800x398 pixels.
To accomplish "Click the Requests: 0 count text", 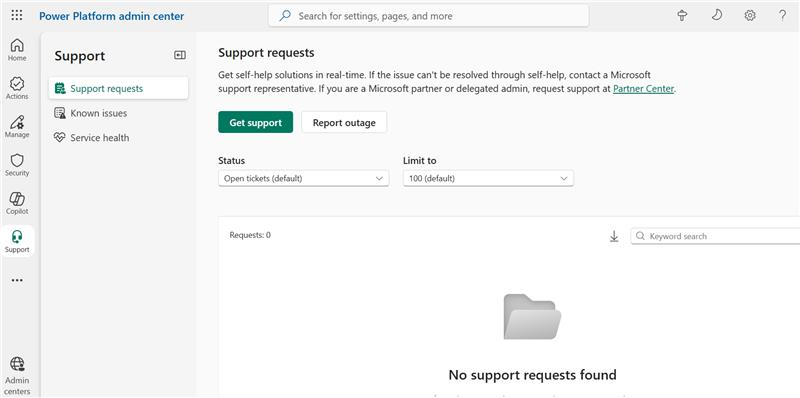I will [250, 235].
